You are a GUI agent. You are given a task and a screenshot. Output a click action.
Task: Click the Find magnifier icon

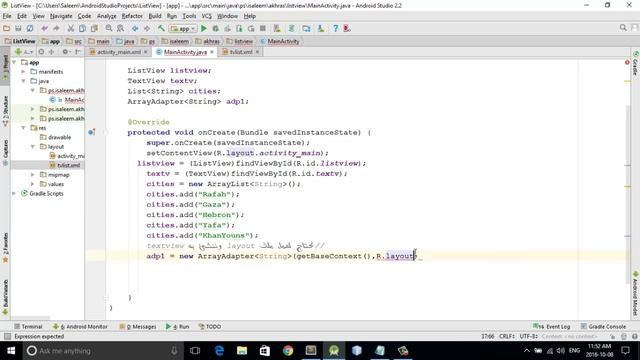109,29
